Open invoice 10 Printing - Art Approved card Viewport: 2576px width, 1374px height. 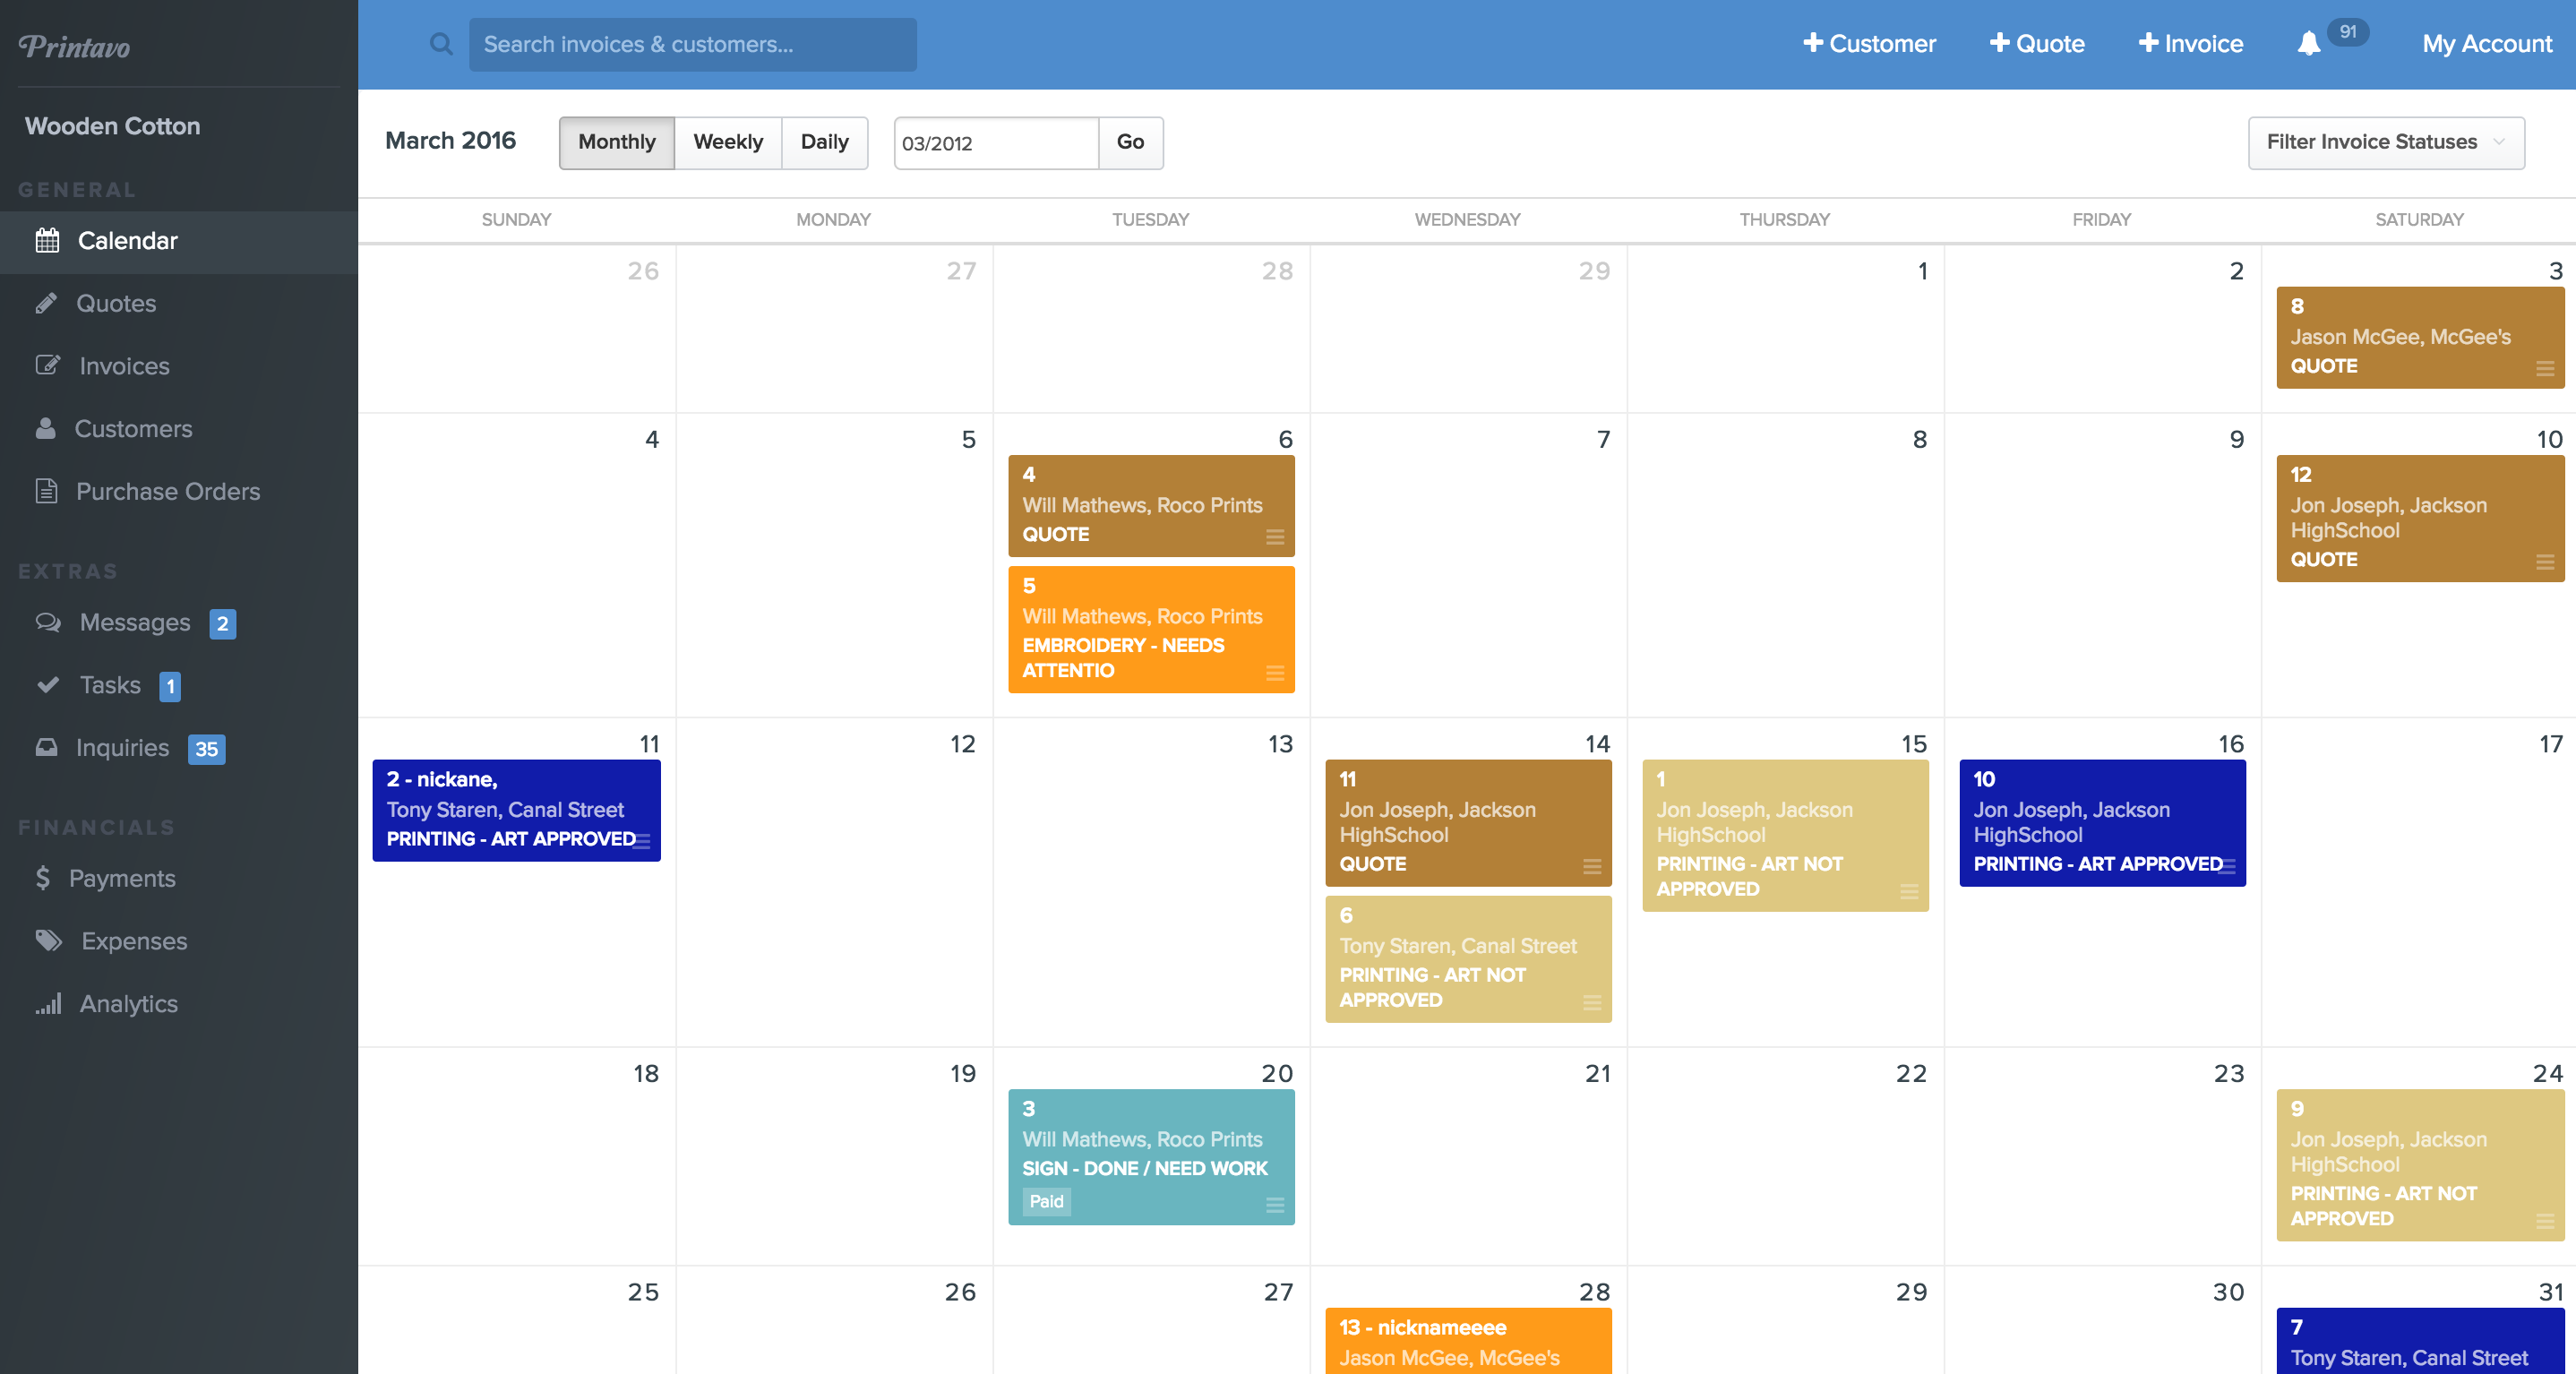click(2102, 822)
